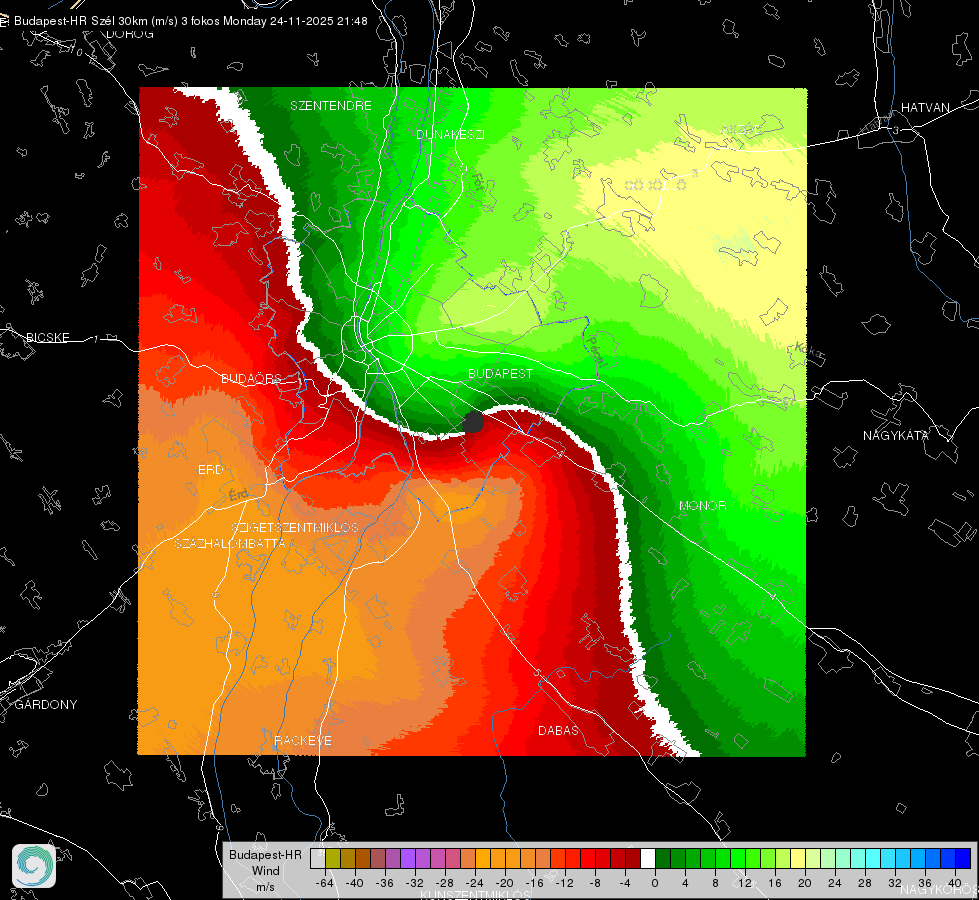Click the MONOR city label
Screen dimensions: 979x900
tap(702, 505)
